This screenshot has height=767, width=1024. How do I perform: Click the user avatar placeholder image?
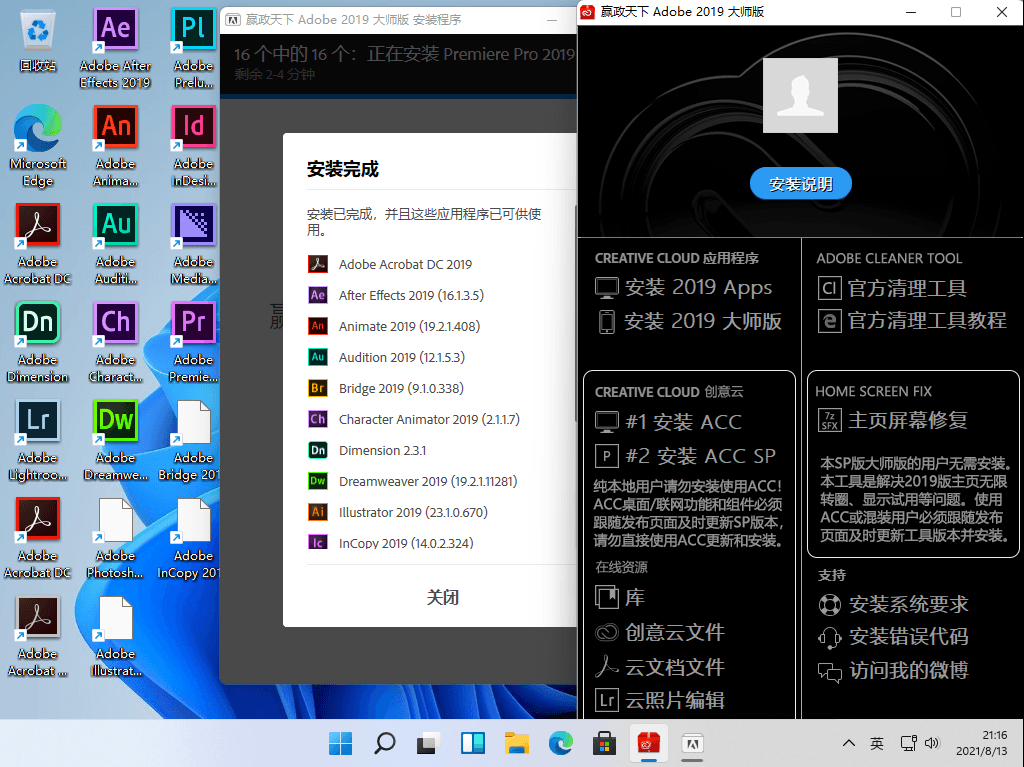point(800,95)
